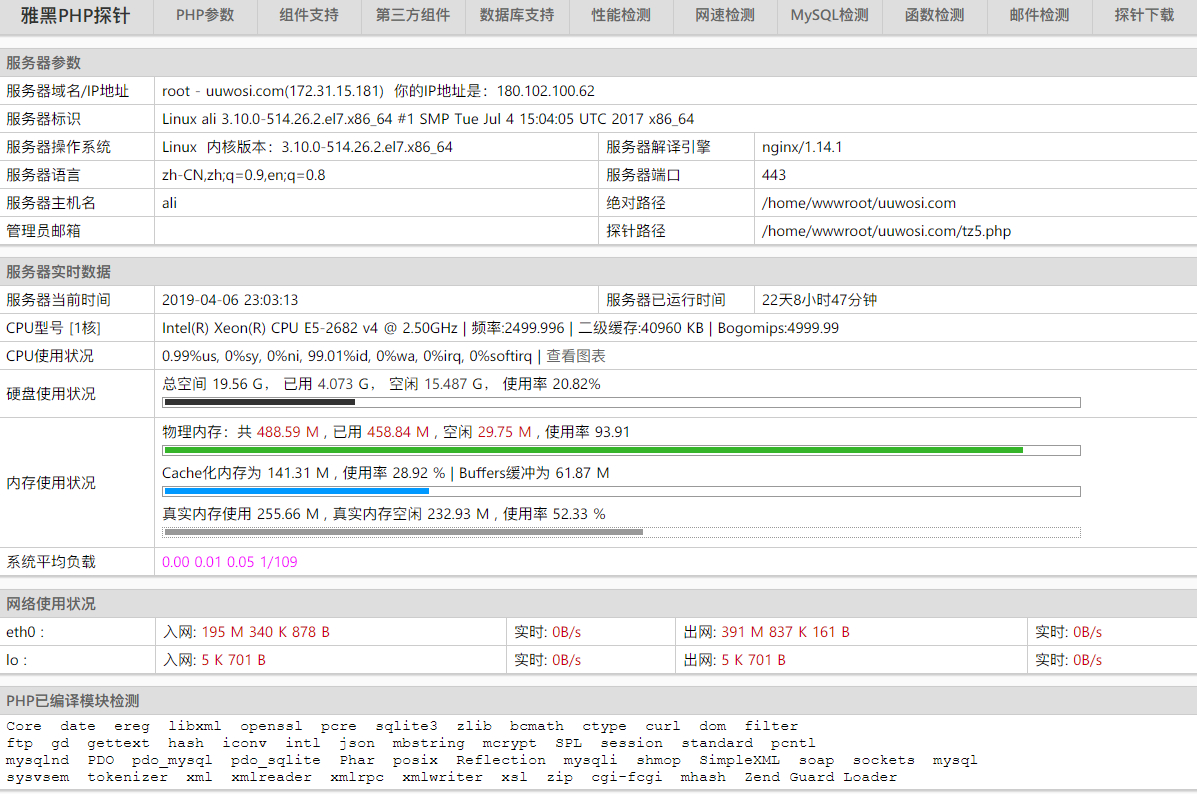Switch to the 网速检测 tab
This screenshot has height=794, width=1197.
pyautogui.click(x=725, y=16)
